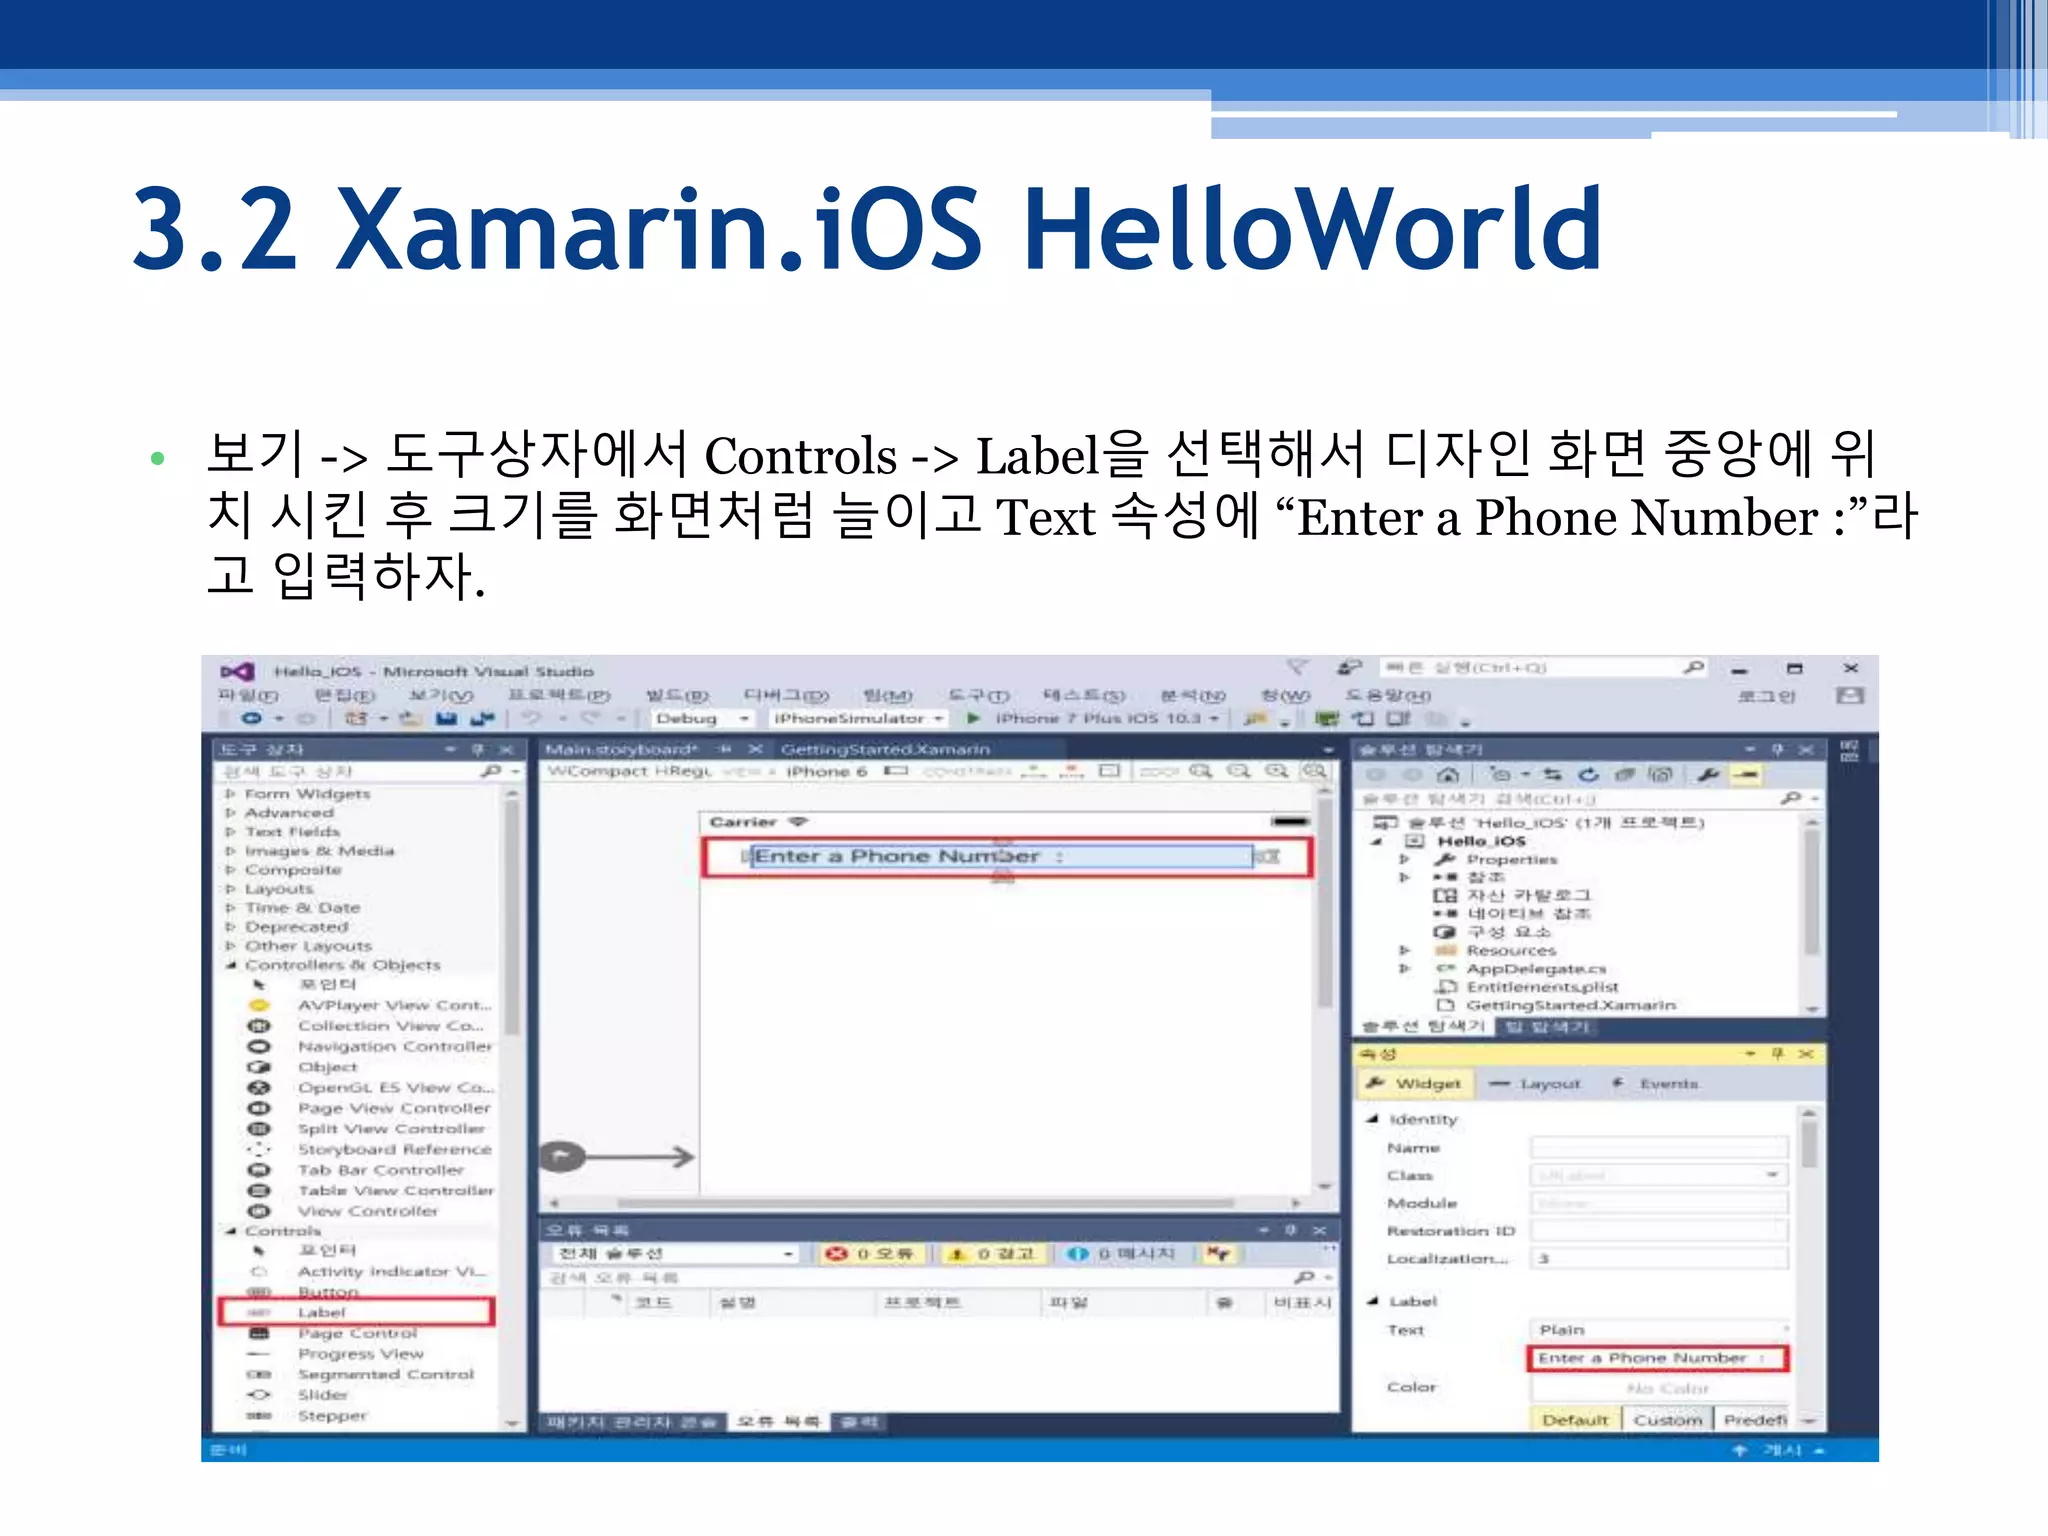Select the Tab Bar Controller toolbox item
The image size is (2048, 1536).
[x=380, y=1170]
